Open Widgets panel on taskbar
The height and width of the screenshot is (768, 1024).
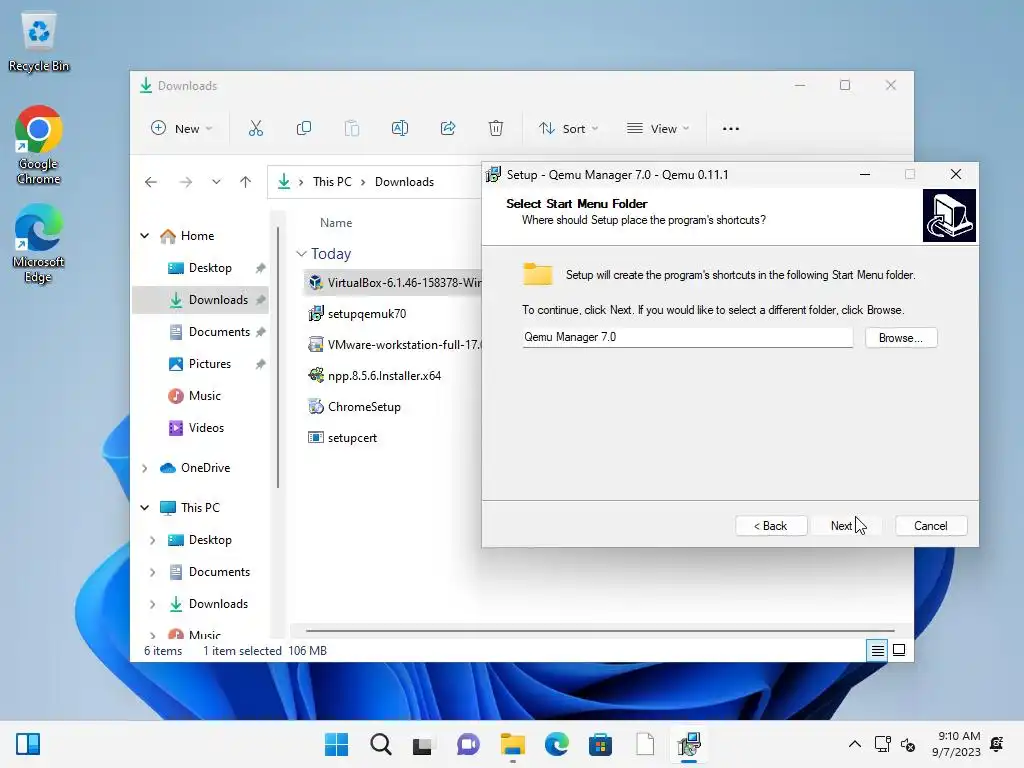pyautogui.click(x=28, y=744)
